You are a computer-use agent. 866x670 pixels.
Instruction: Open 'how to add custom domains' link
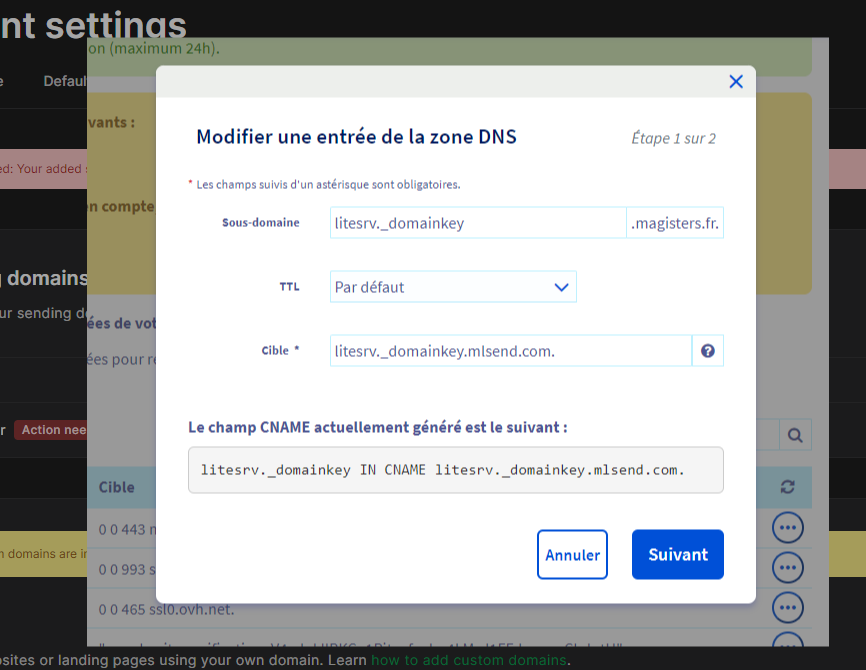click(469, 660)
